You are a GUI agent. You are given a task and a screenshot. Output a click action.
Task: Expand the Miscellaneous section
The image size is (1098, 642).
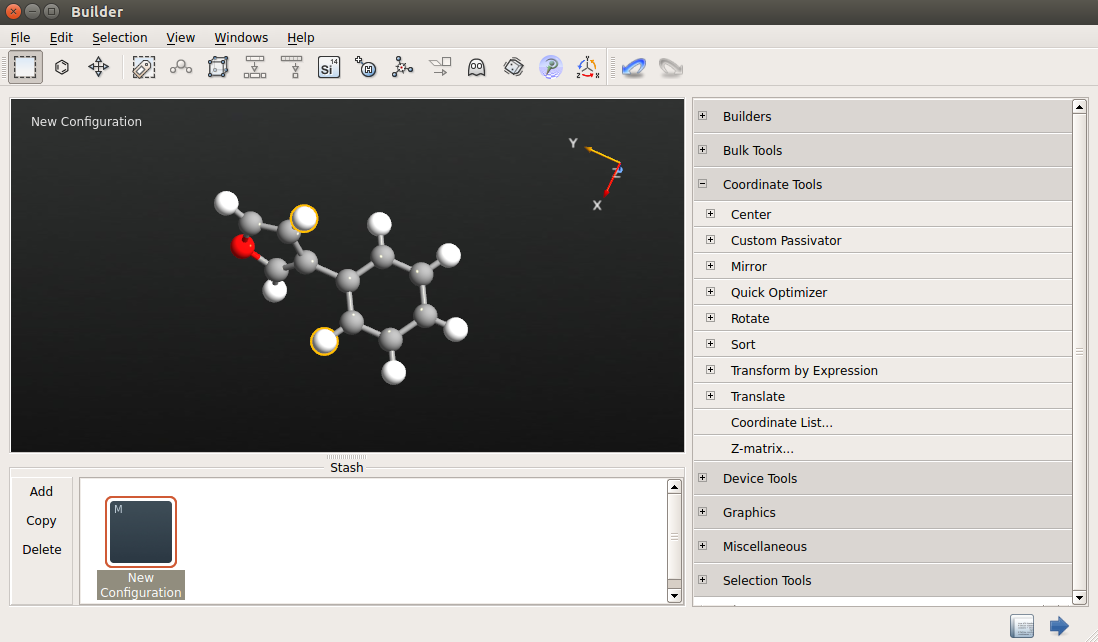pyautogui.click(x=702, y=546)
